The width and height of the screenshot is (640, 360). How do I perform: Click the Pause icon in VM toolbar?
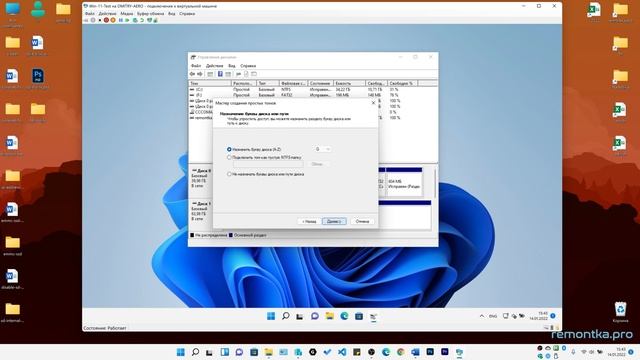click(121, 20)
